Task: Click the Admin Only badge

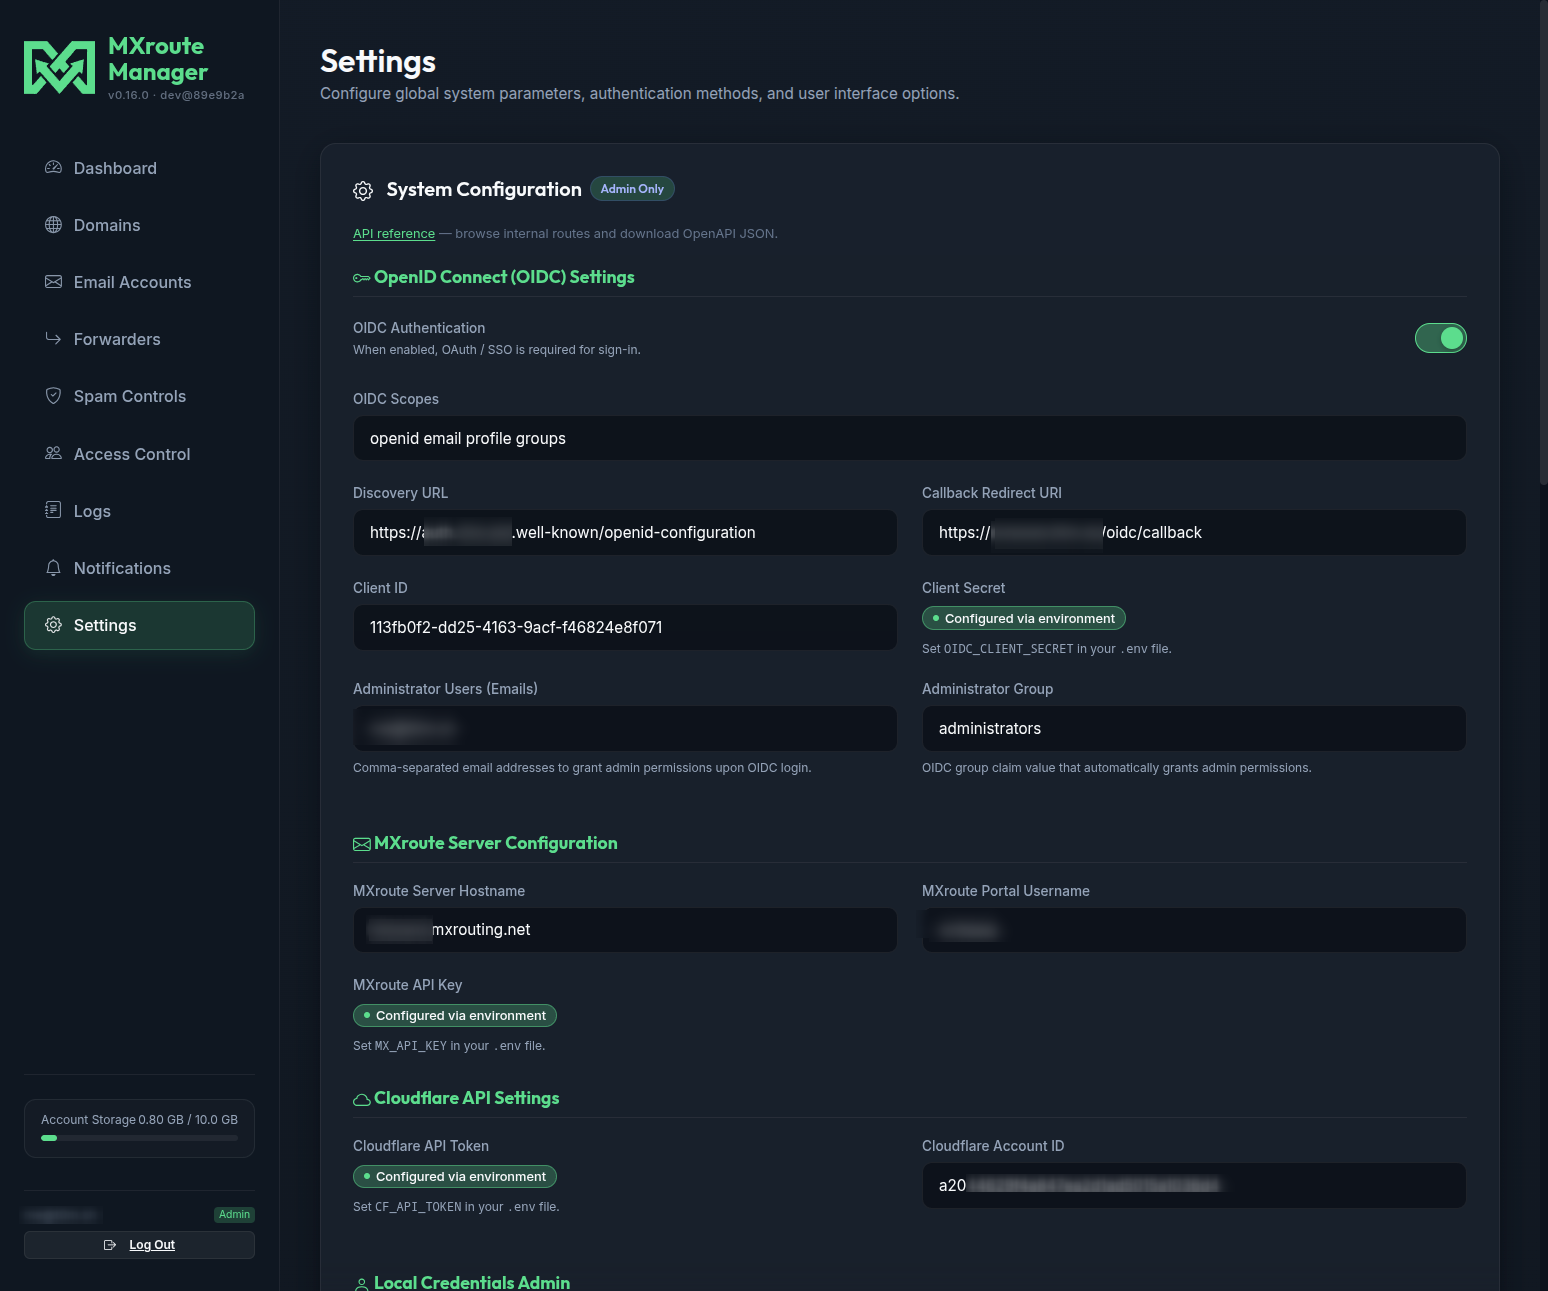Action: [x=632, y=189]
